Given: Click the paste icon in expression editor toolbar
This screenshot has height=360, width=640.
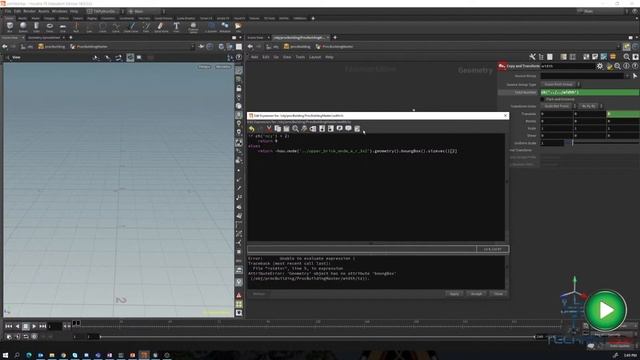Looking at the screenshot, I should coord(286,129).
